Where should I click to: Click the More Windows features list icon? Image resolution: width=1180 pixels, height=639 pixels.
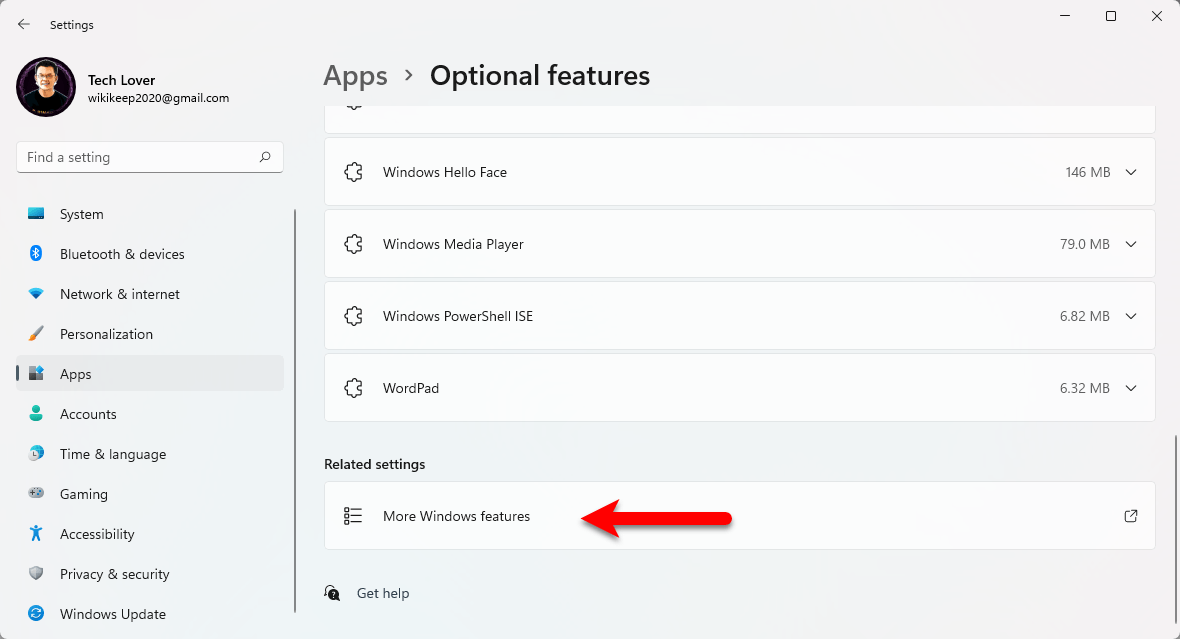(353, 516)
